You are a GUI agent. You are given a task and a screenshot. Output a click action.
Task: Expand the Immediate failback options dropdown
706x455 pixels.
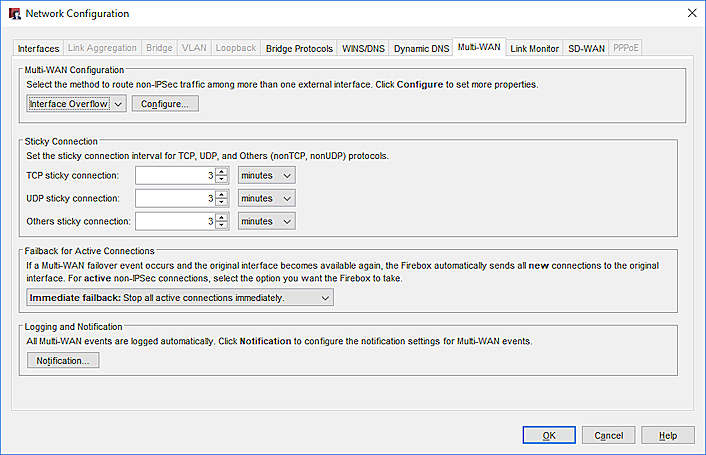tap(179, 298)
